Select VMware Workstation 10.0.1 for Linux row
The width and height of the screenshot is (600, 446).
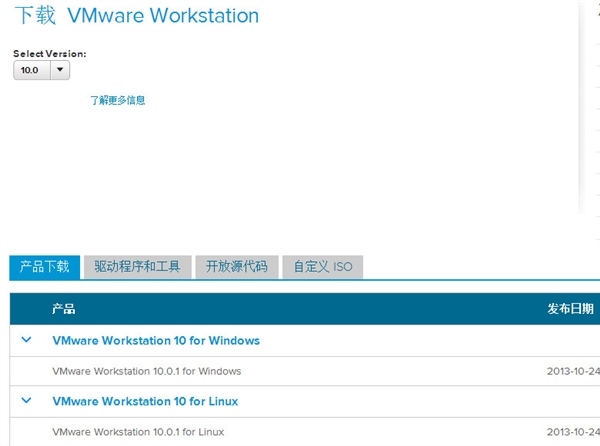coord(138,432)
